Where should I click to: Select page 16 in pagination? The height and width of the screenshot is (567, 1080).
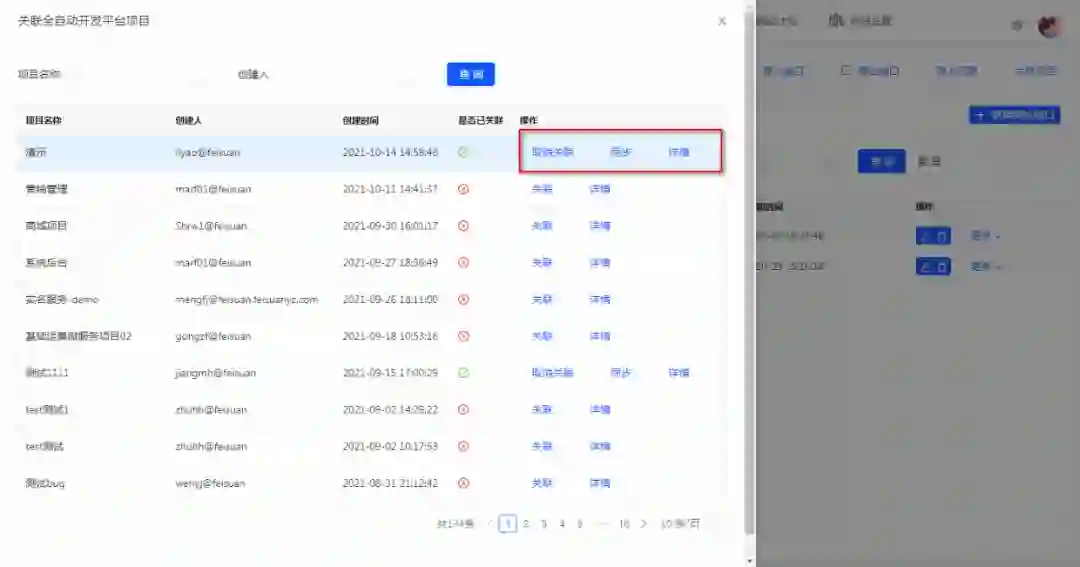(x=624, y=524)
